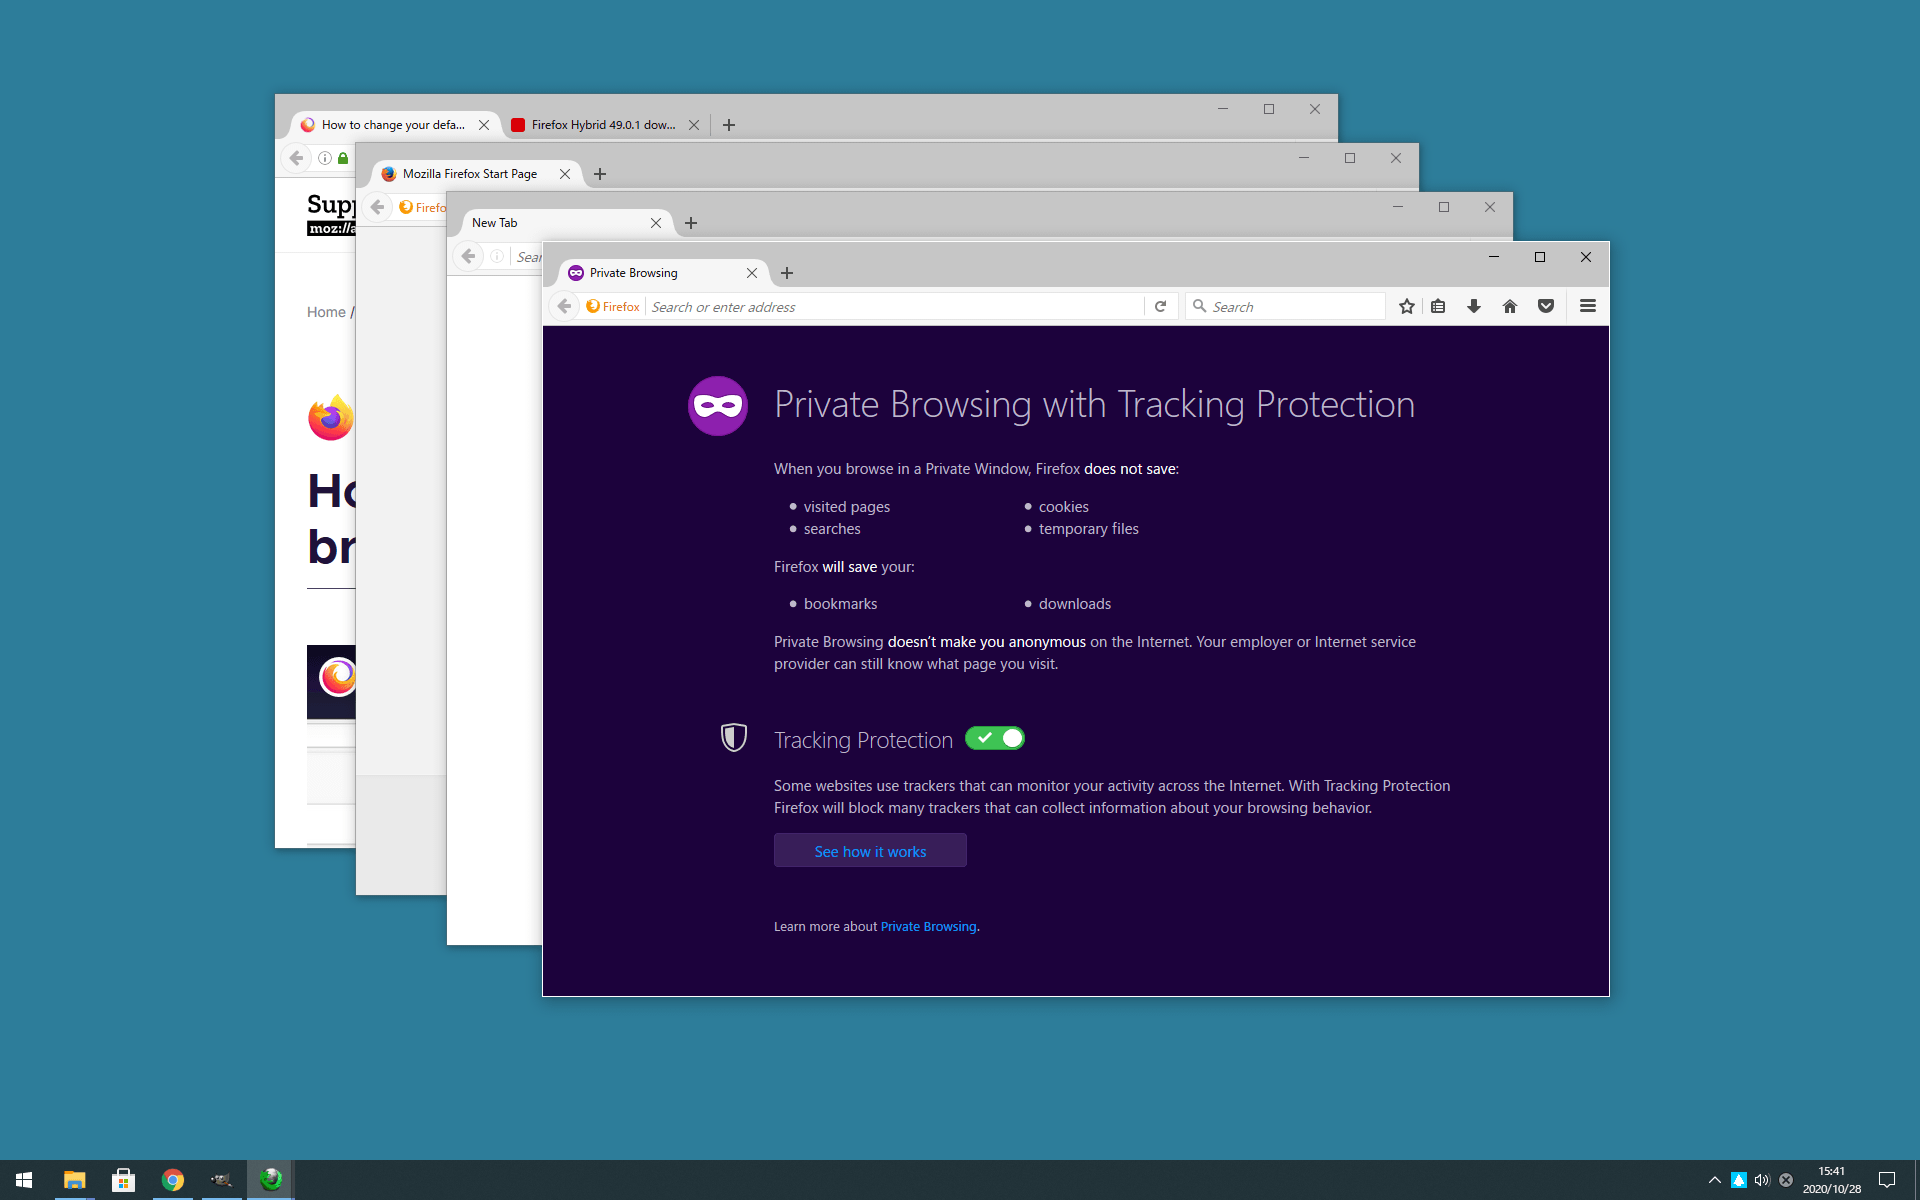Minimize the Private Browsing window
1920x1200 pixels.
[1494, 257]
